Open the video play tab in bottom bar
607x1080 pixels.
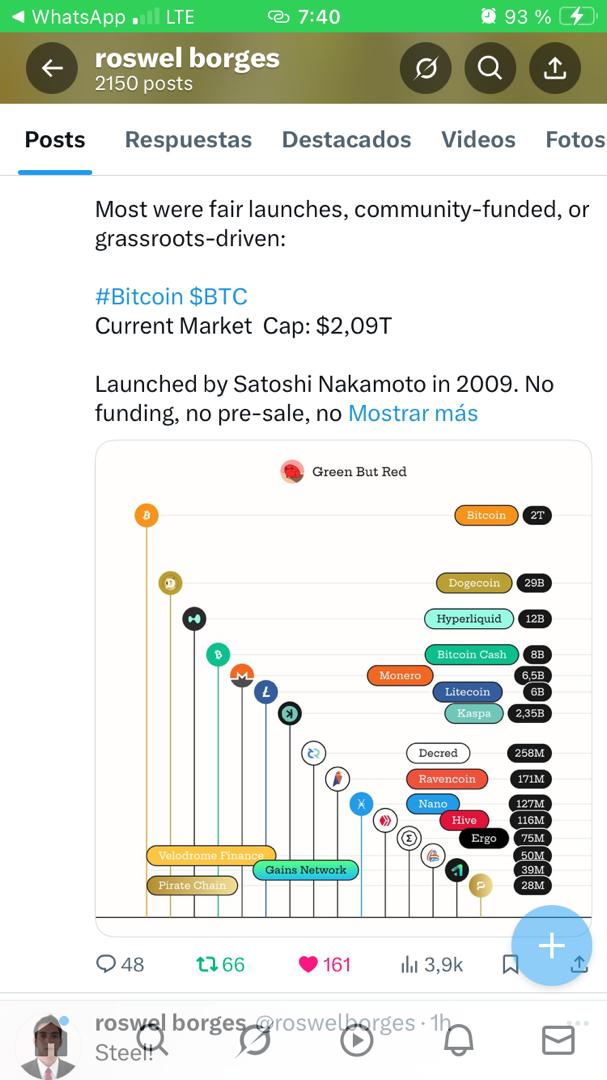pos(357,1041)
